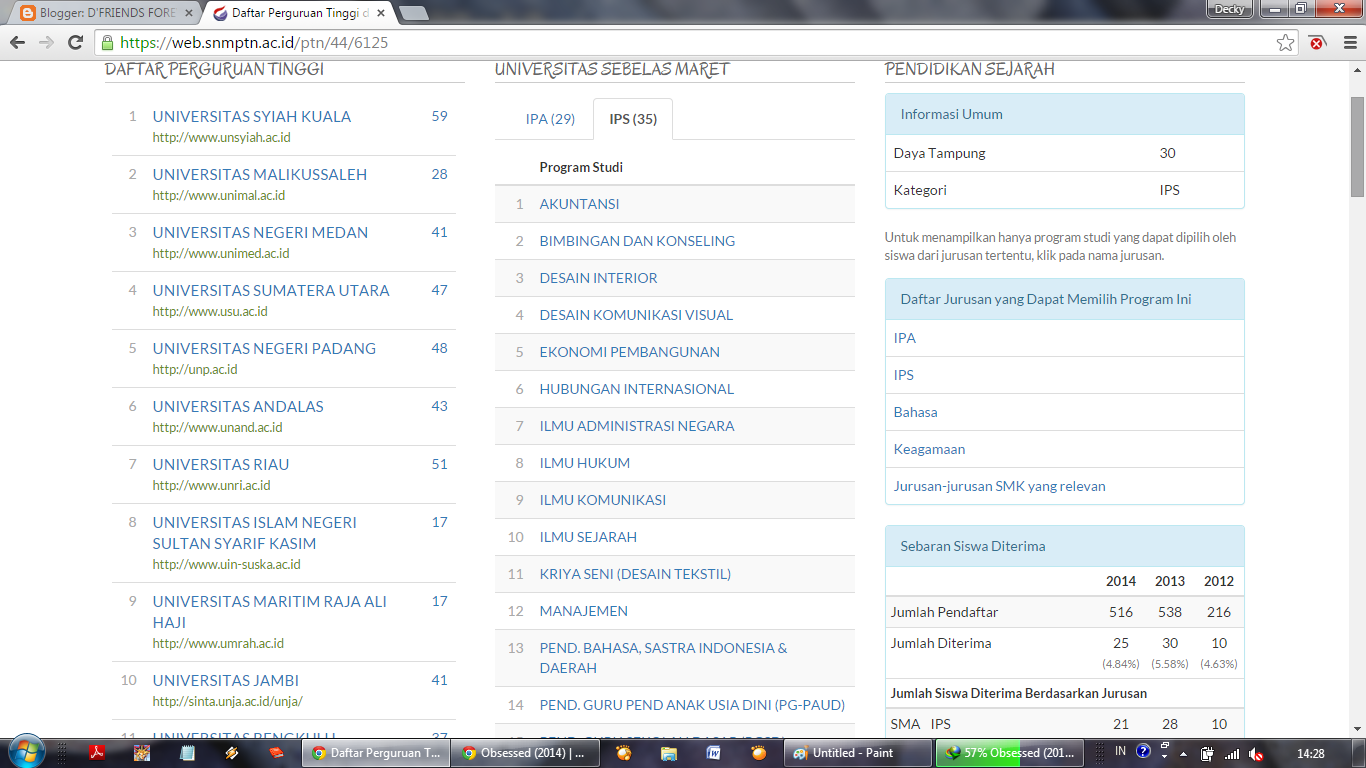1366x768 pixels.
Task: Filter by IPS jurusan in Daftar Jurusan
Action: [904, 375]
